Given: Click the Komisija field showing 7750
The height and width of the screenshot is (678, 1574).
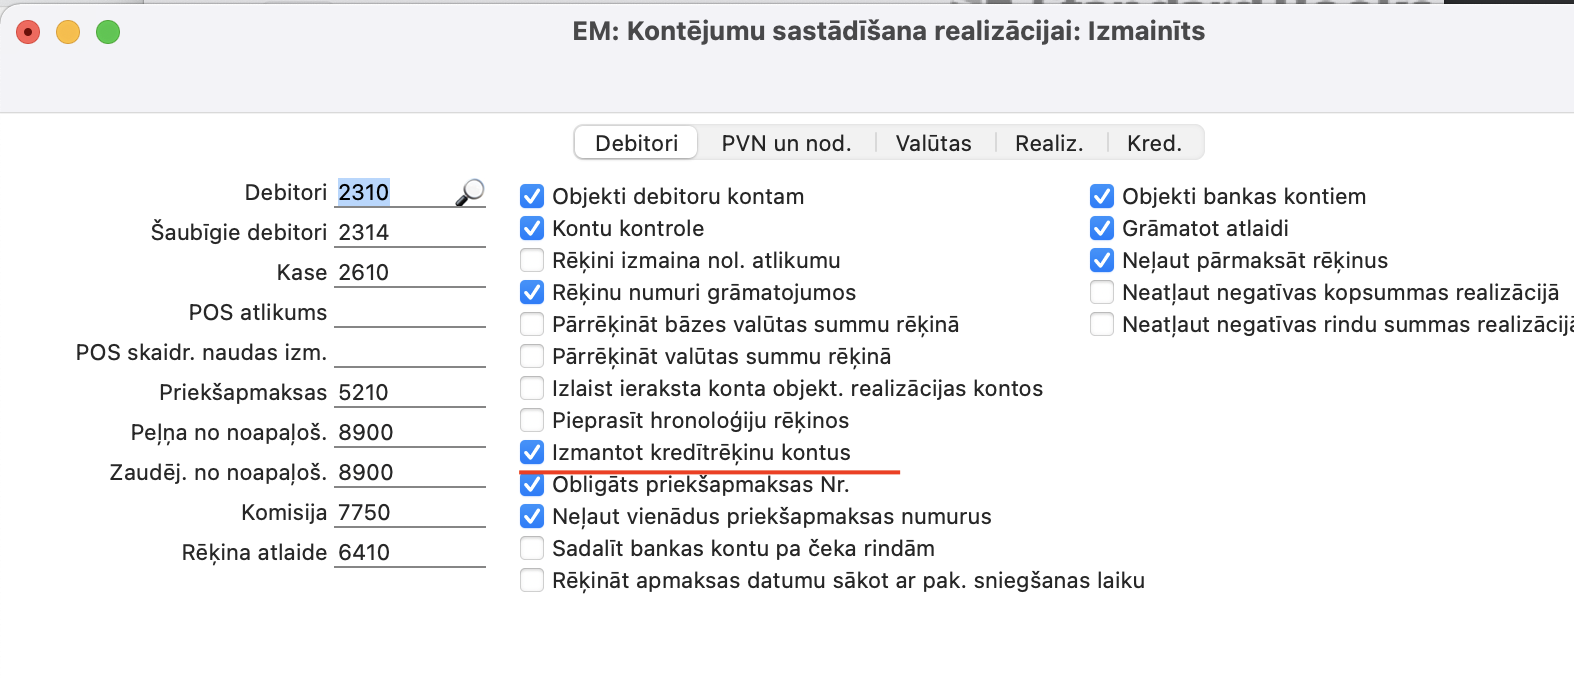Looking at the screenshot, I should [410, 513].
